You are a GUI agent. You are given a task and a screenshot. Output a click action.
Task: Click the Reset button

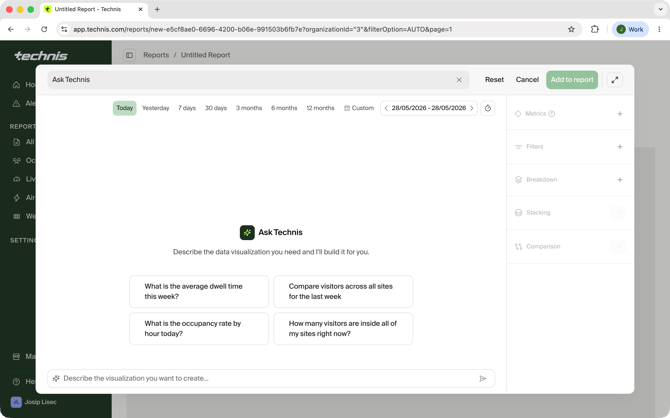click(494, 80)
